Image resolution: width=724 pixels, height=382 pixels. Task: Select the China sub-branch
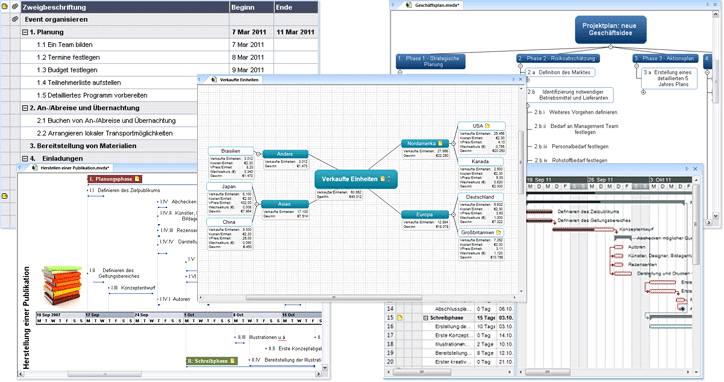point(229,222)
